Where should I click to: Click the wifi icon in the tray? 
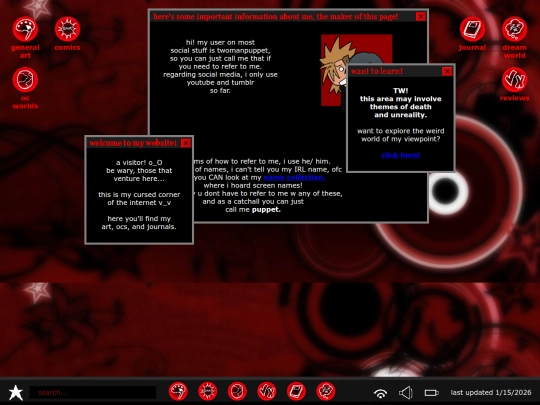(380, 393)
